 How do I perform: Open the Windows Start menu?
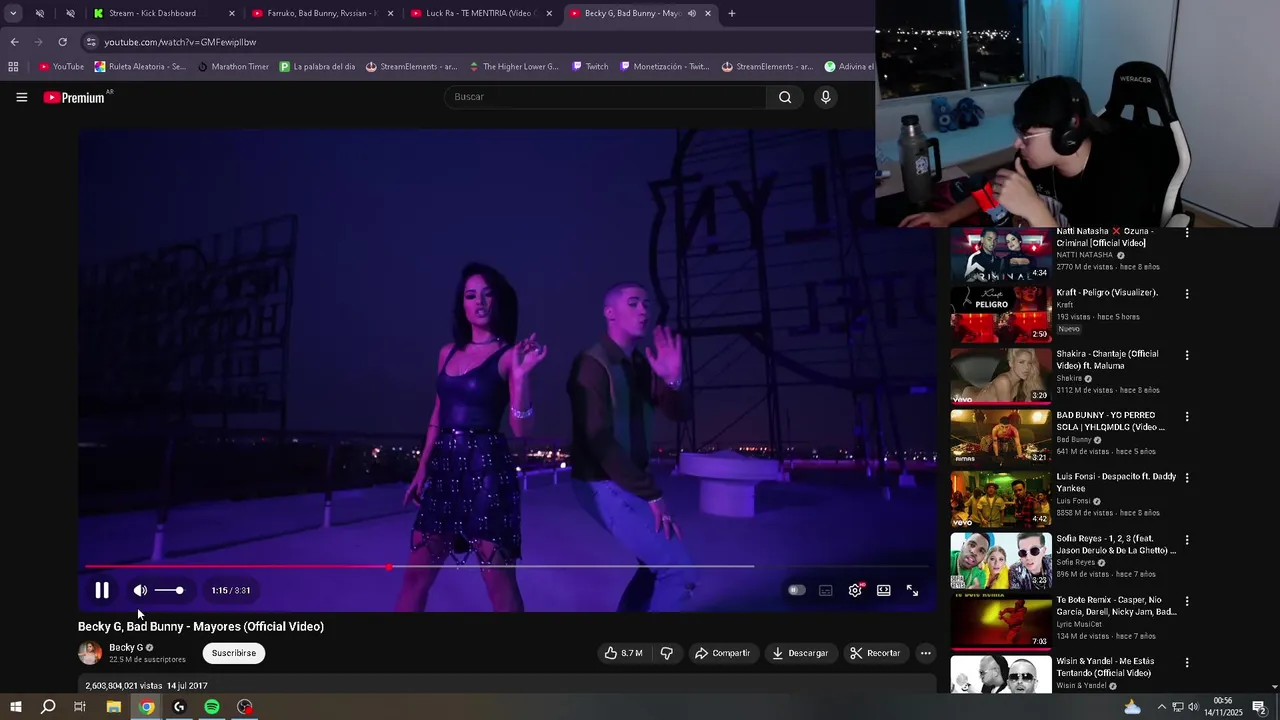click(x=15, y=707)
